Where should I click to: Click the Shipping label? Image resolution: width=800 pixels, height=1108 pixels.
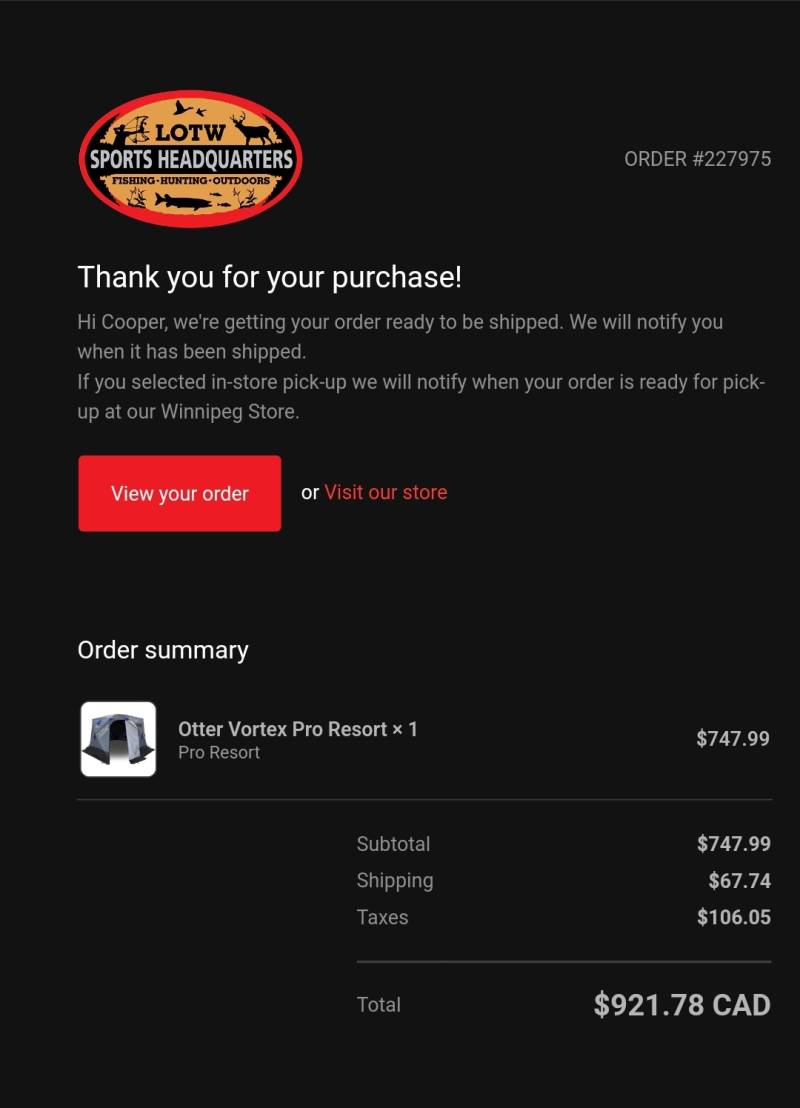click(394, 881)
